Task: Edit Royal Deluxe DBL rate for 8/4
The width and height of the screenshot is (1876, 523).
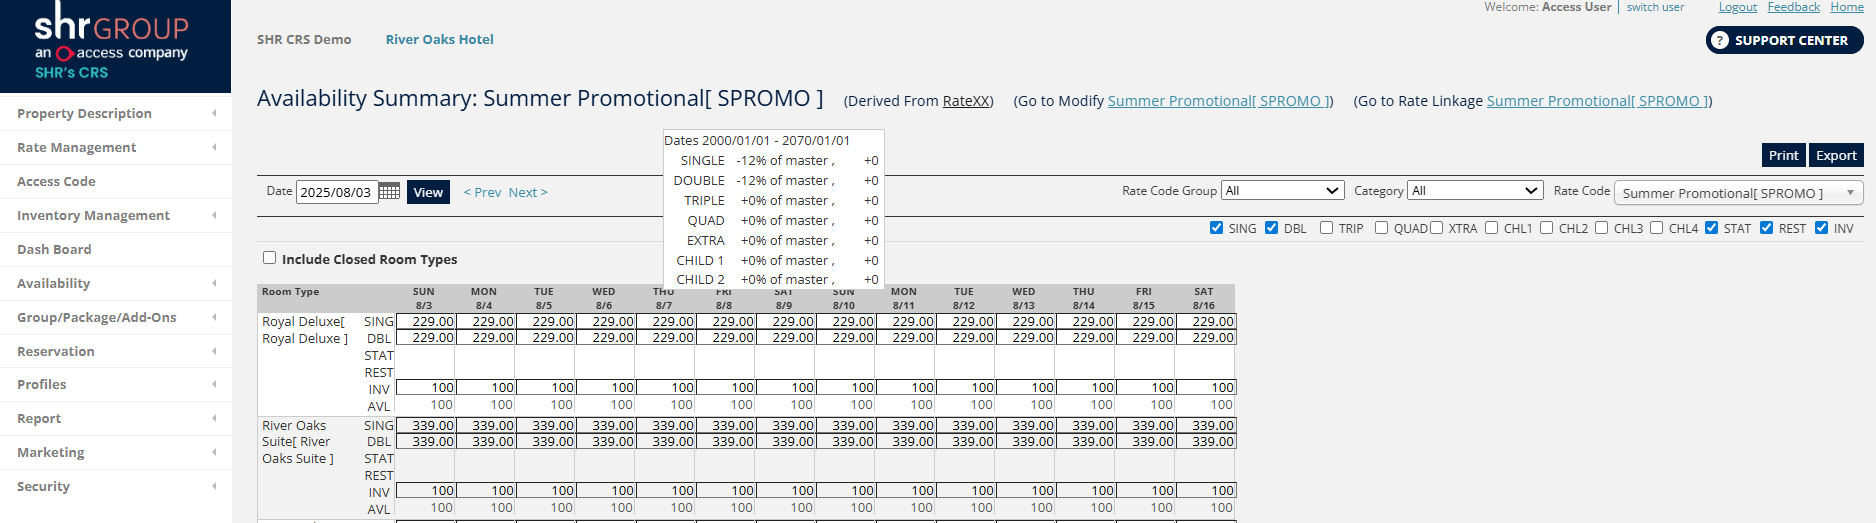Action: [486, 338]
